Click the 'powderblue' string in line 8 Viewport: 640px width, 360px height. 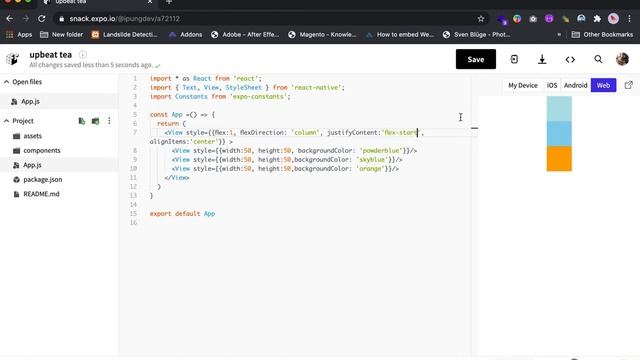380,151
